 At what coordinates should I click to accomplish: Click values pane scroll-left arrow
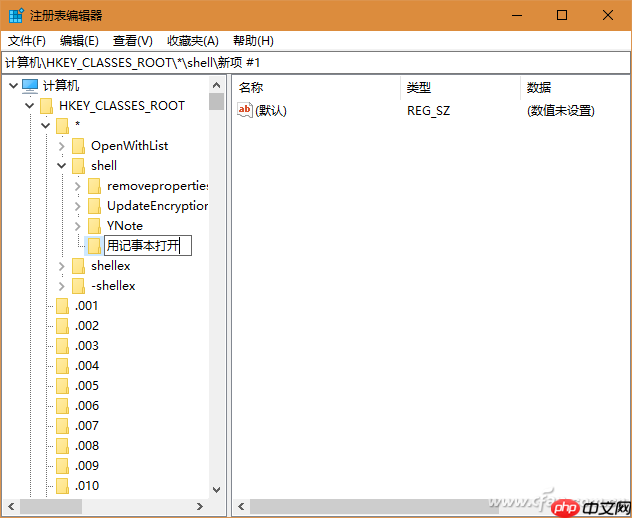click(x=241, y=506)
